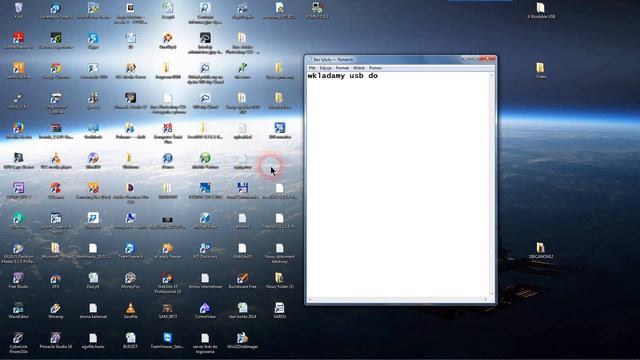
Task: Select the SARDU desktop icon
Action: click(280, 311)
